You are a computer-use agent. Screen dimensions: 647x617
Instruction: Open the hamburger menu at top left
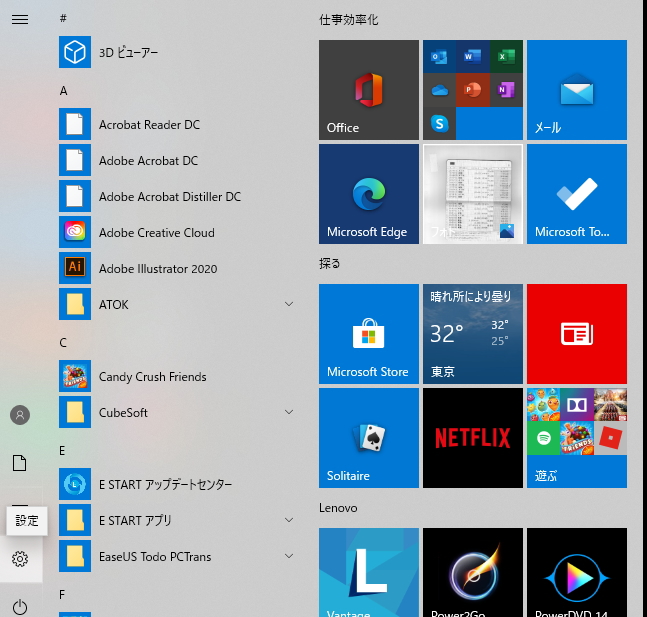[x=20, y=19]
